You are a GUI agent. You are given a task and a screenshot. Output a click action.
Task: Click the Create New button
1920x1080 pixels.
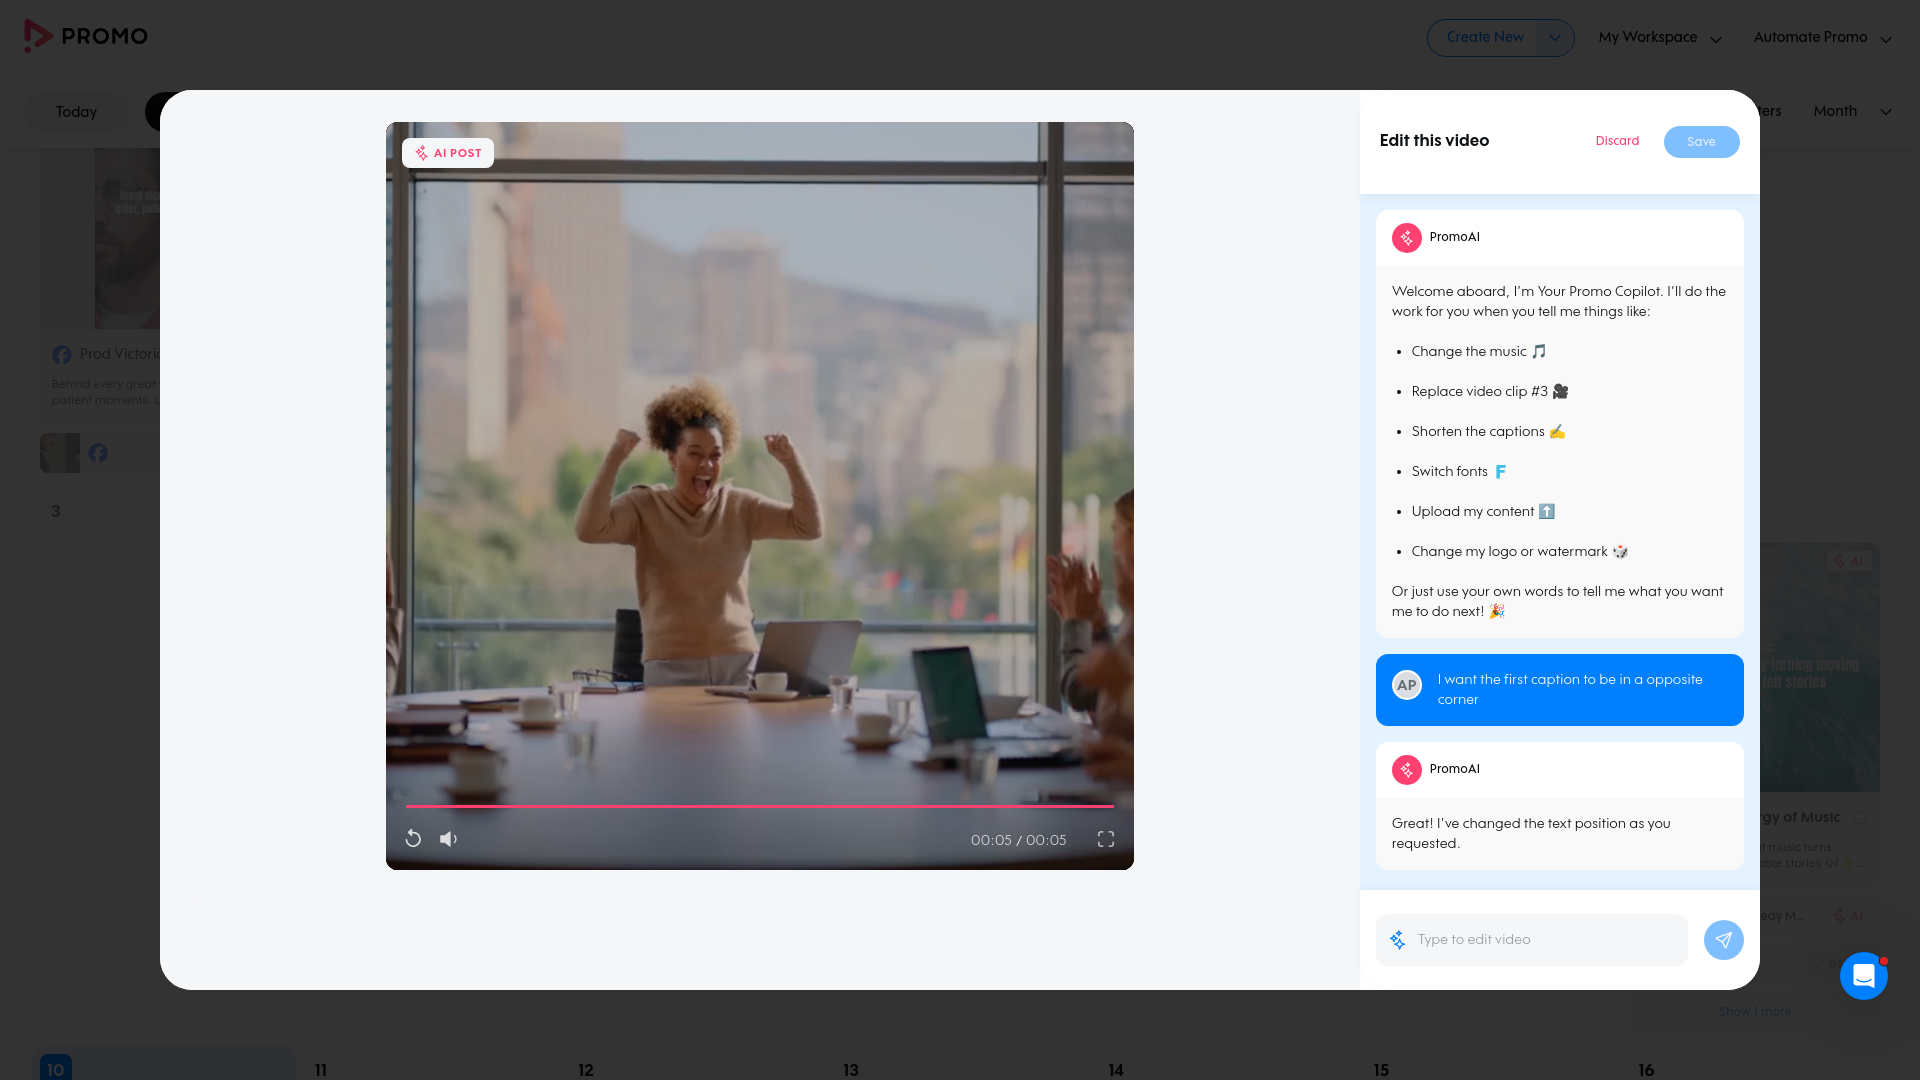(1485, 38)
